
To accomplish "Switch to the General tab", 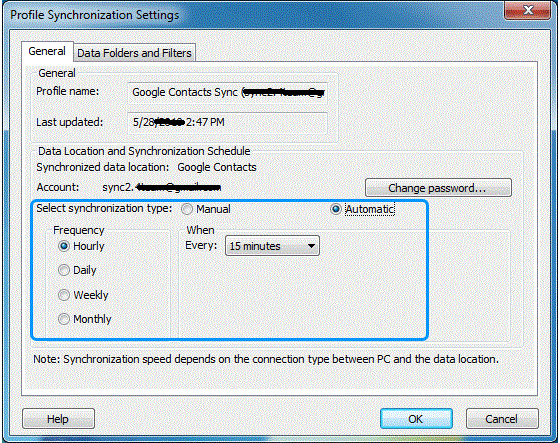I will click(x=47, y=51).
